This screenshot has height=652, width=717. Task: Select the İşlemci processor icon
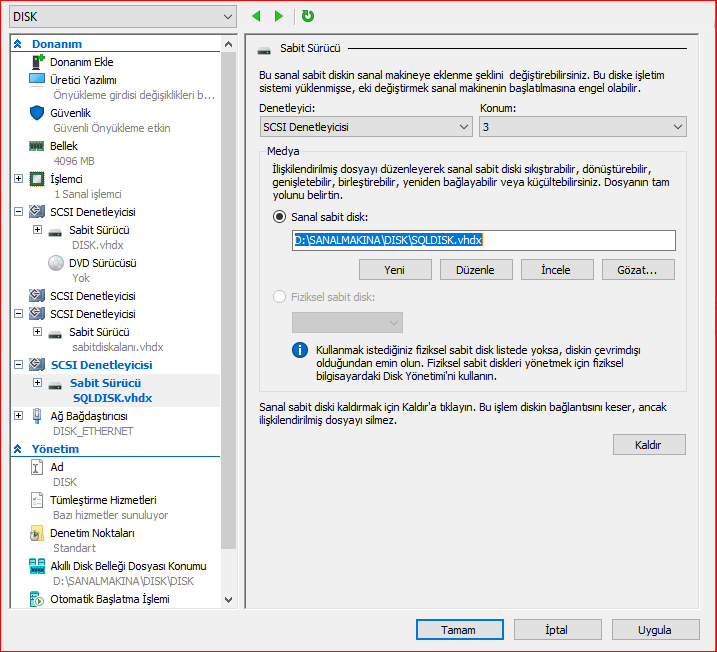click(x=37, y=179)
